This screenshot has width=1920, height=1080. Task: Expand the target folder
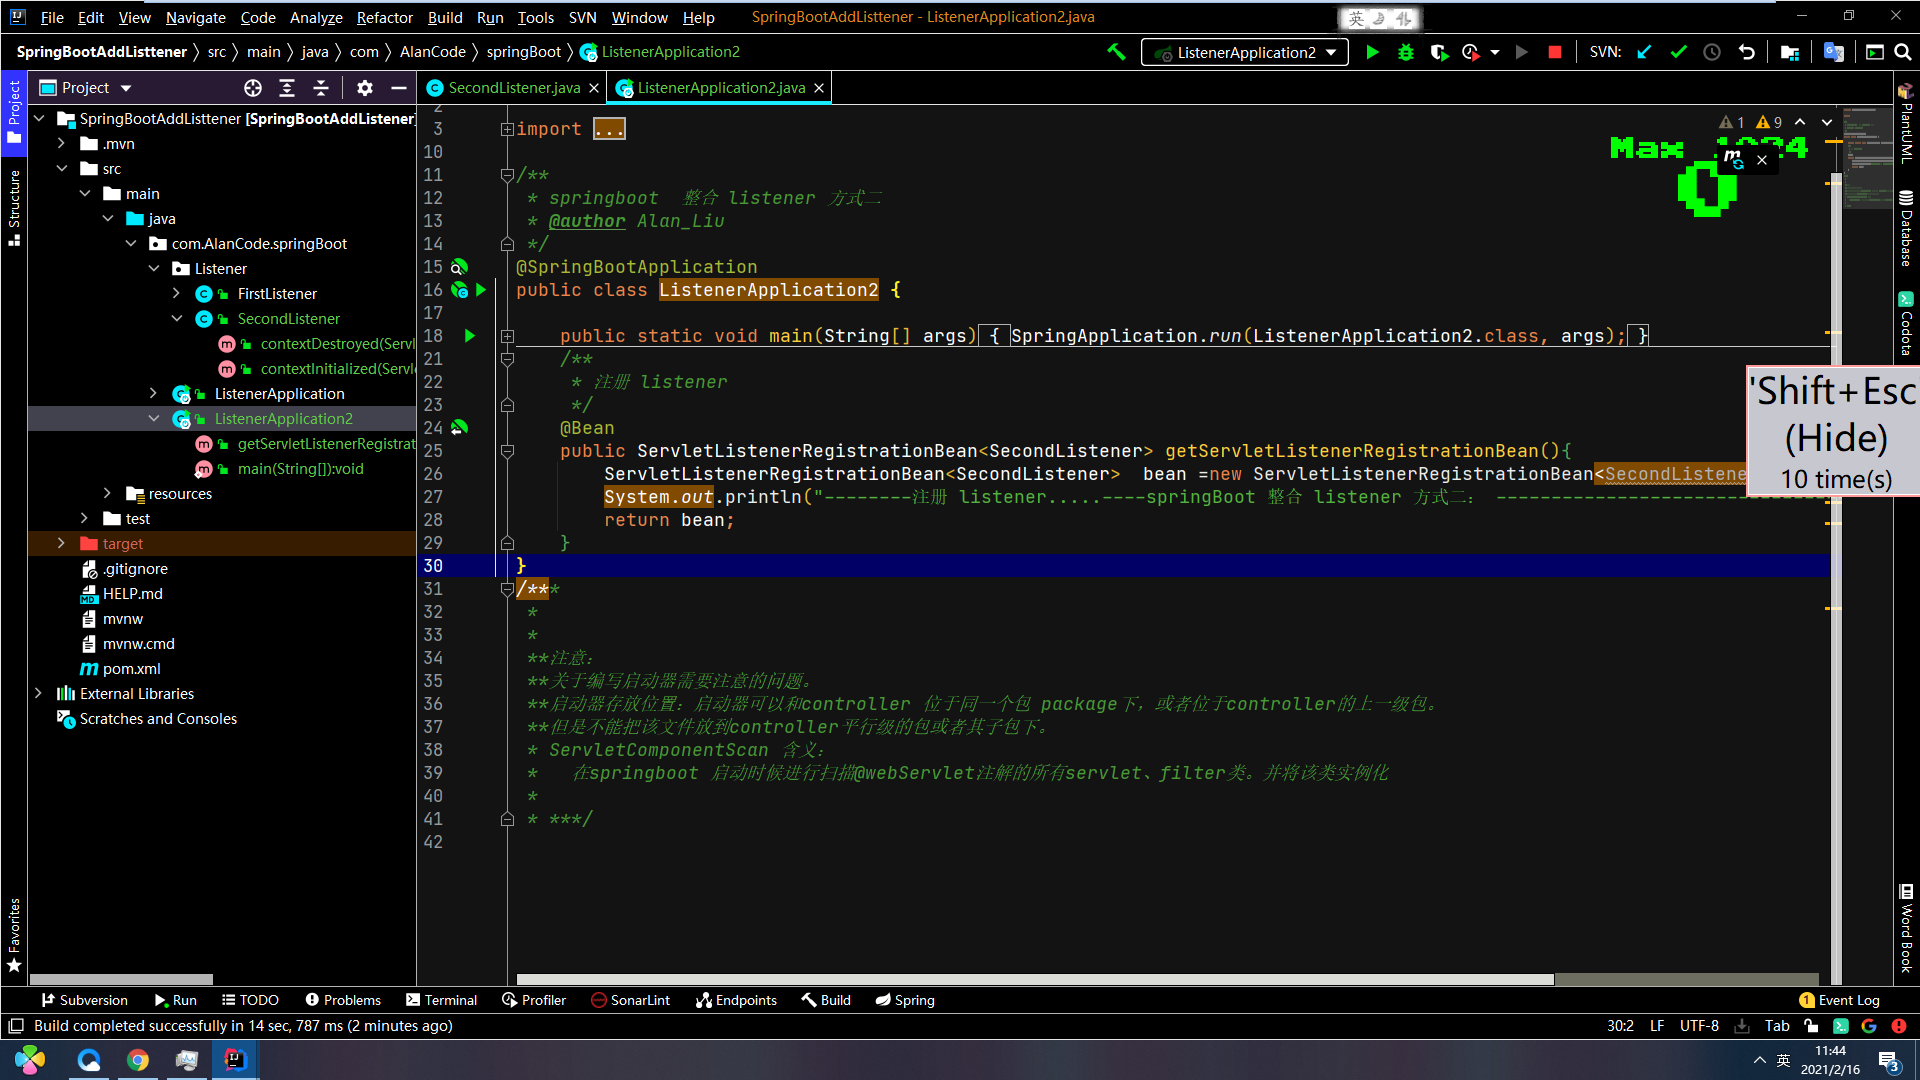coord(62,544)
